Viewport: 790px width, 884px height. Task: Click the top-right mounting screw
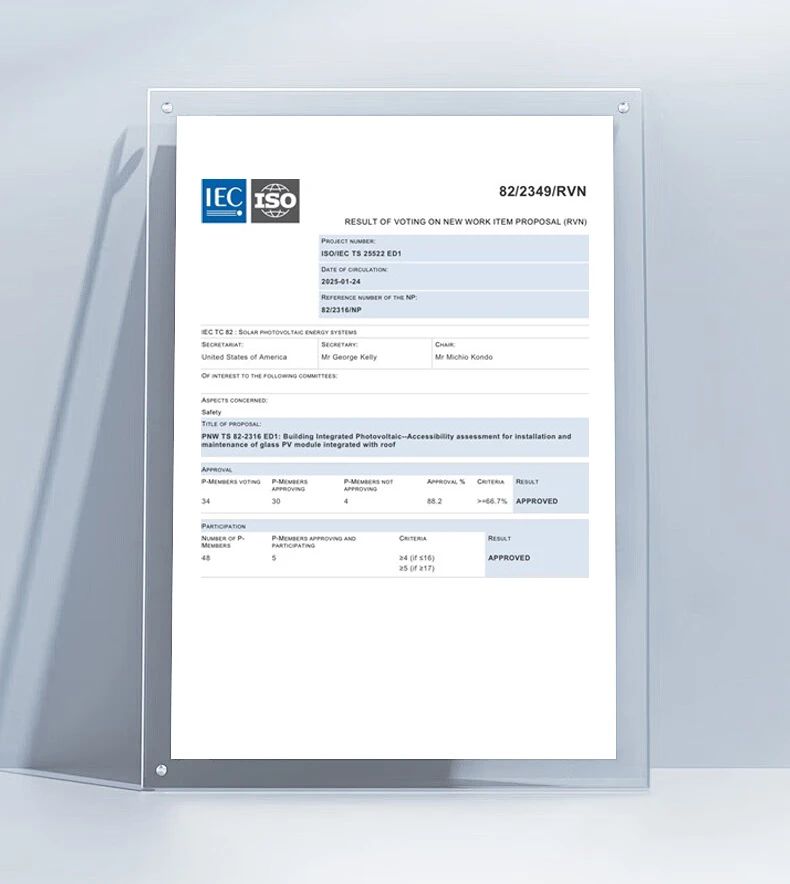coord(623,107)
